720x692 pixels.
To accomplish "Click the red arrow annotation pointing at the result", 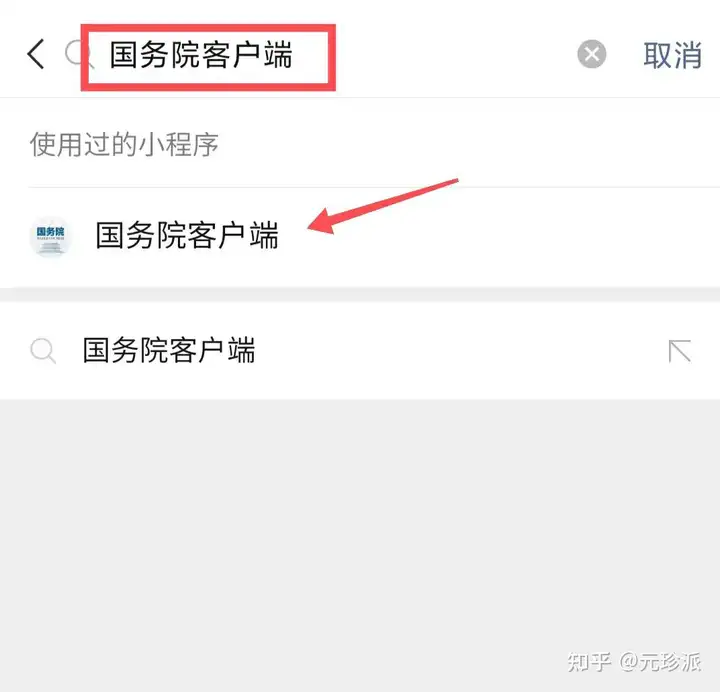I will [382, 206].
